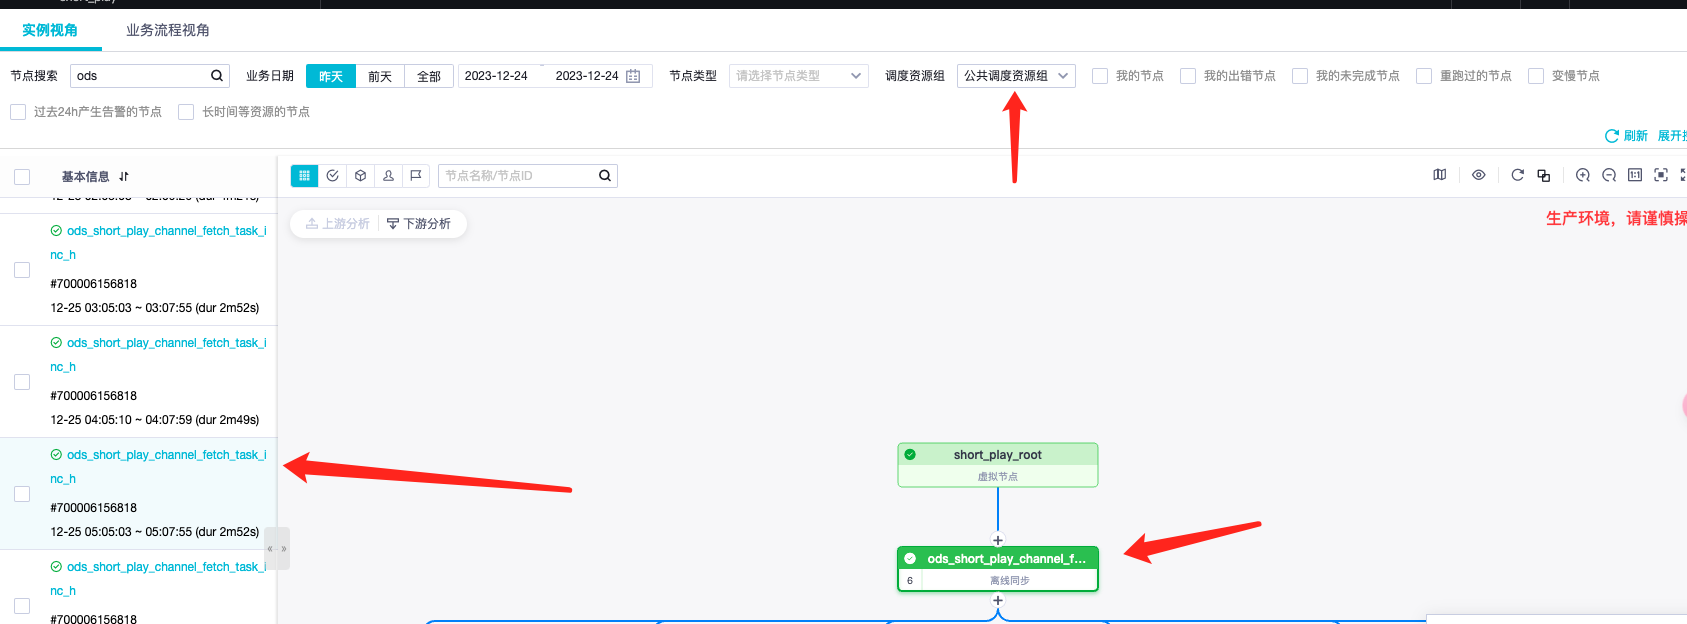Click the 2023-12-24 end date field
Image resolution: width=1687 pixels, height=624 pixels.
(587, 76)
